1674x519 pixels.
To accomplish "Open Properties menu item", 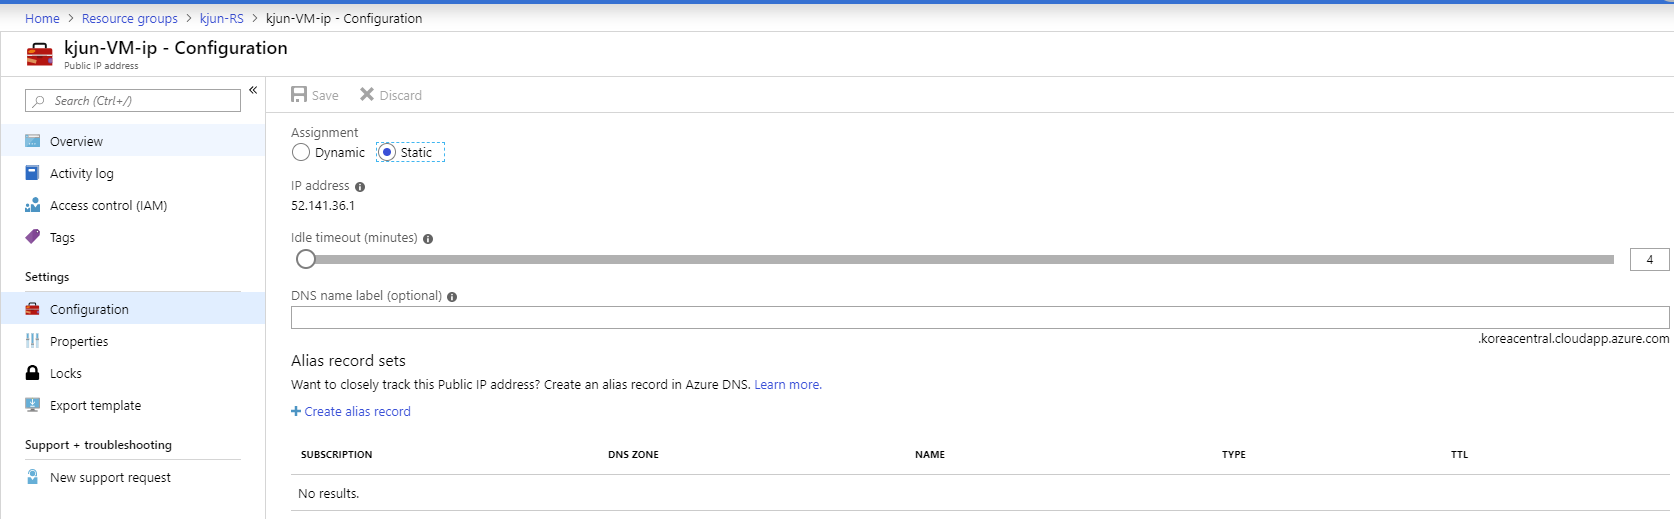I will click(133, 341).
